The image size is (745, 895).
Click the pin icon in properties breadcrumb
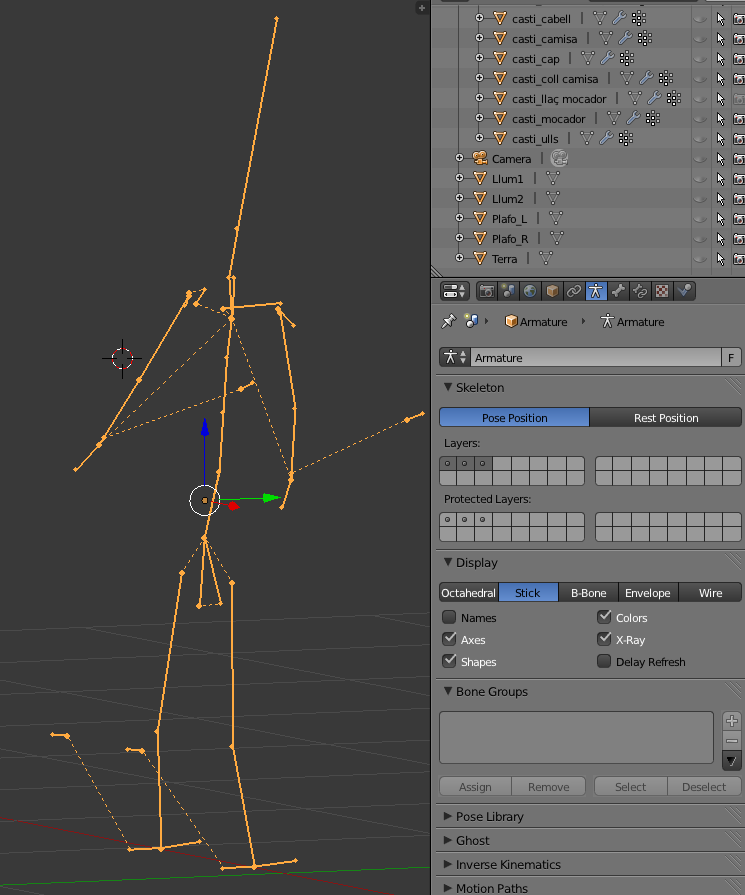(x=449, y=321)
